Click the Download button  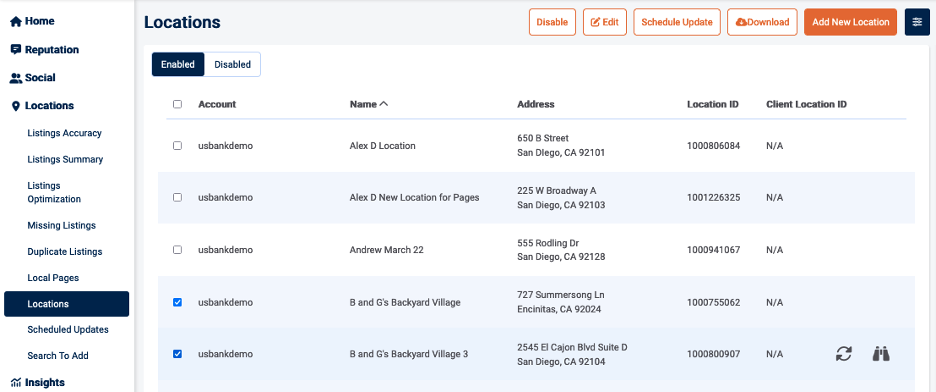coord(762,22)
